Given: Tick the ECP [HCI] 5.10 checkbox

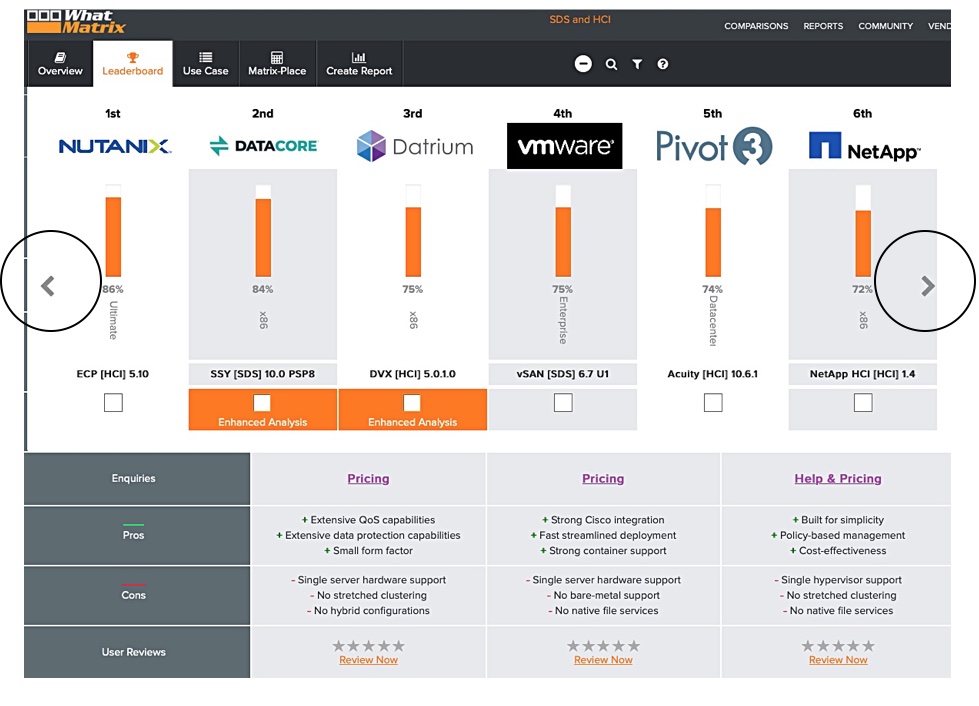Looking at the screenshot, I should pyautogui.click(x=113, y=403).
